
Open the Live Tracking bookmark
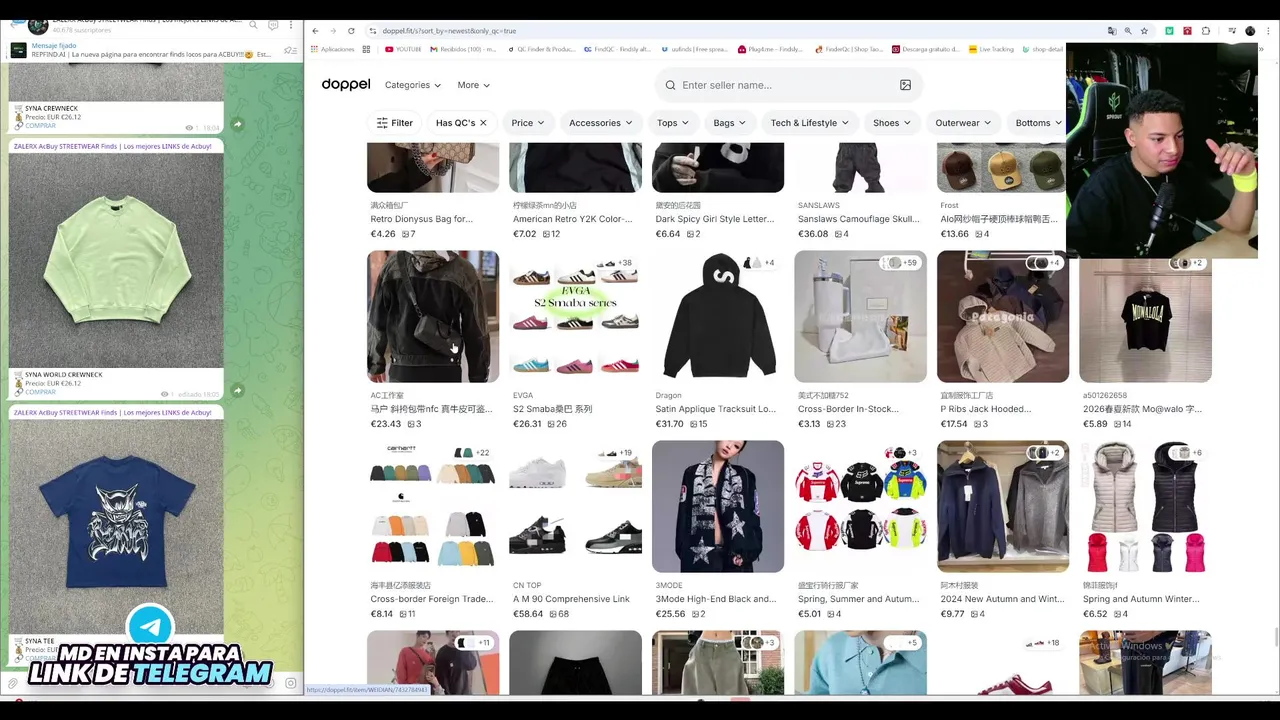991,49
